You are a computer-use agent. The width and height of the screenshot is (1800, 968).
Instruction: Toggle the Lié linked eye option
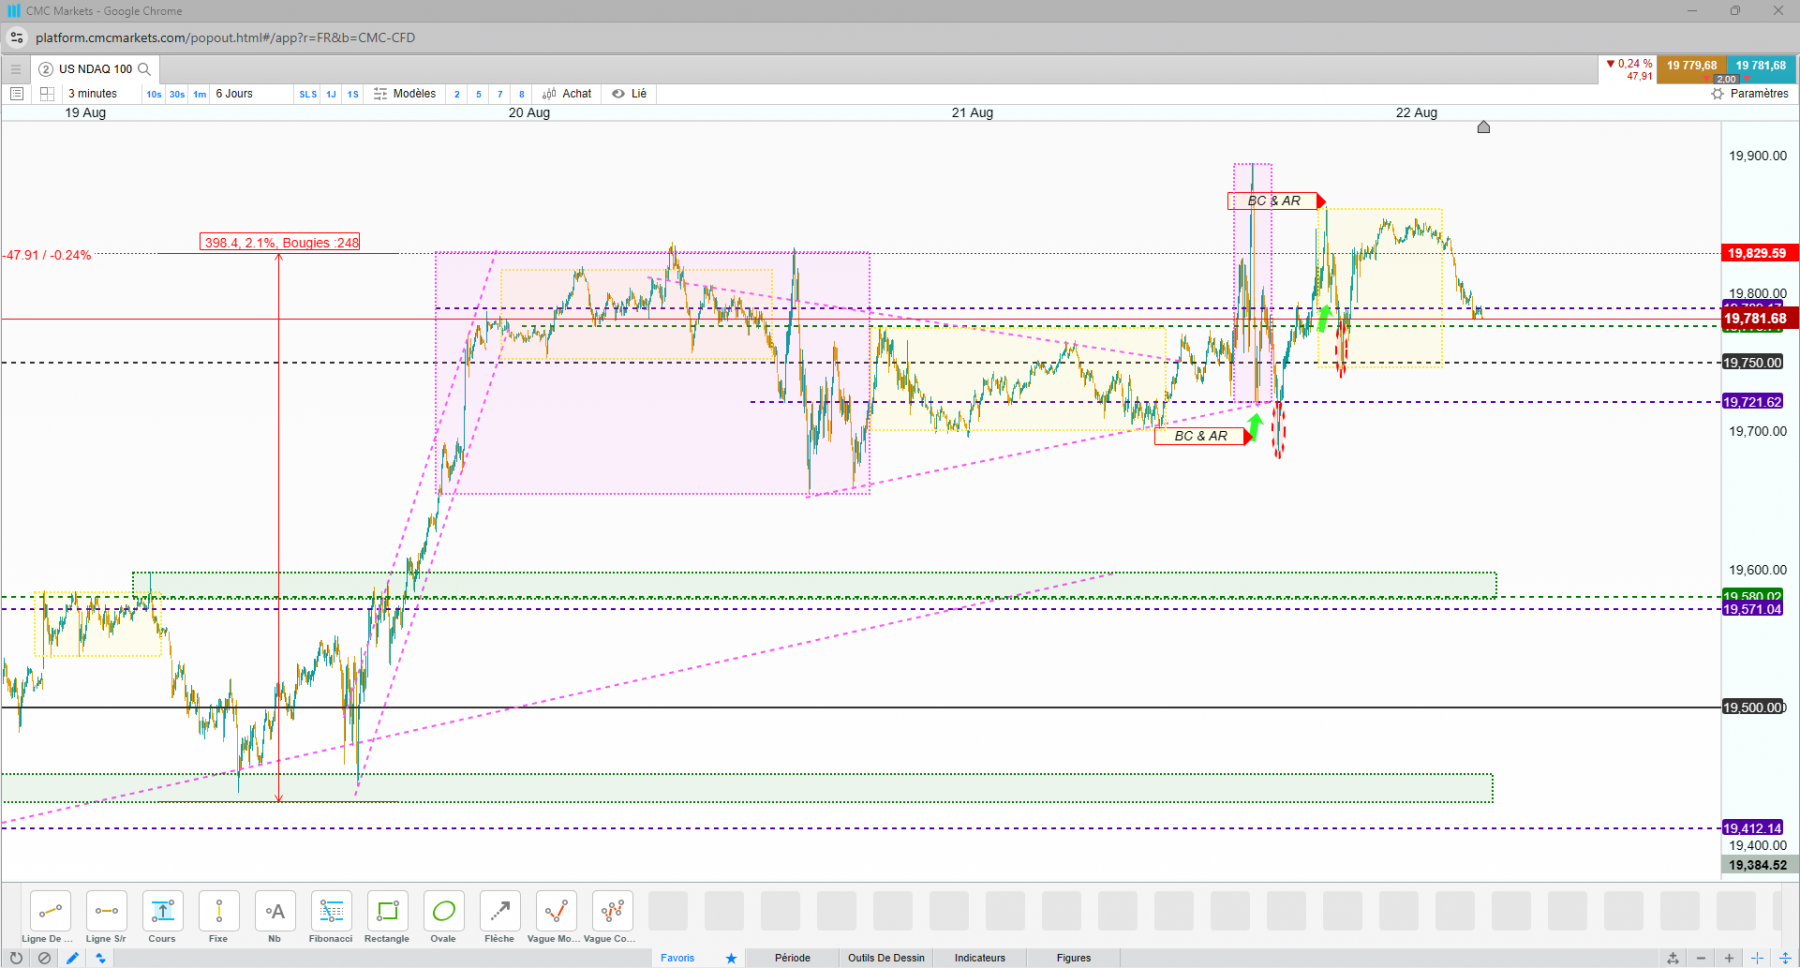point(630,94)
